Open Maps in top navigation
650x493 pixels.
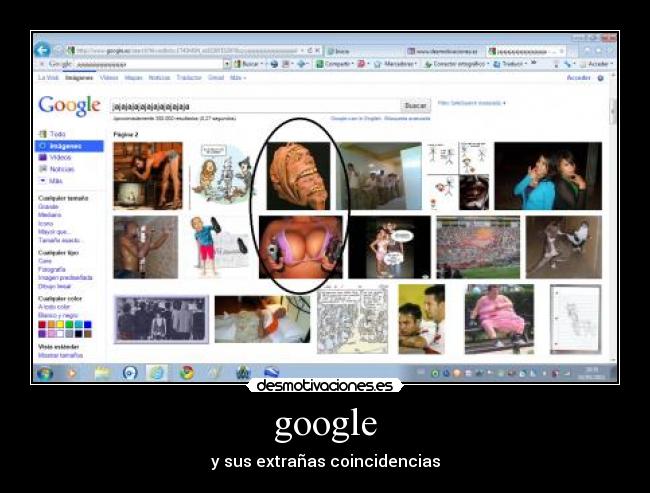pyautogui.click(x=133, y=78)
